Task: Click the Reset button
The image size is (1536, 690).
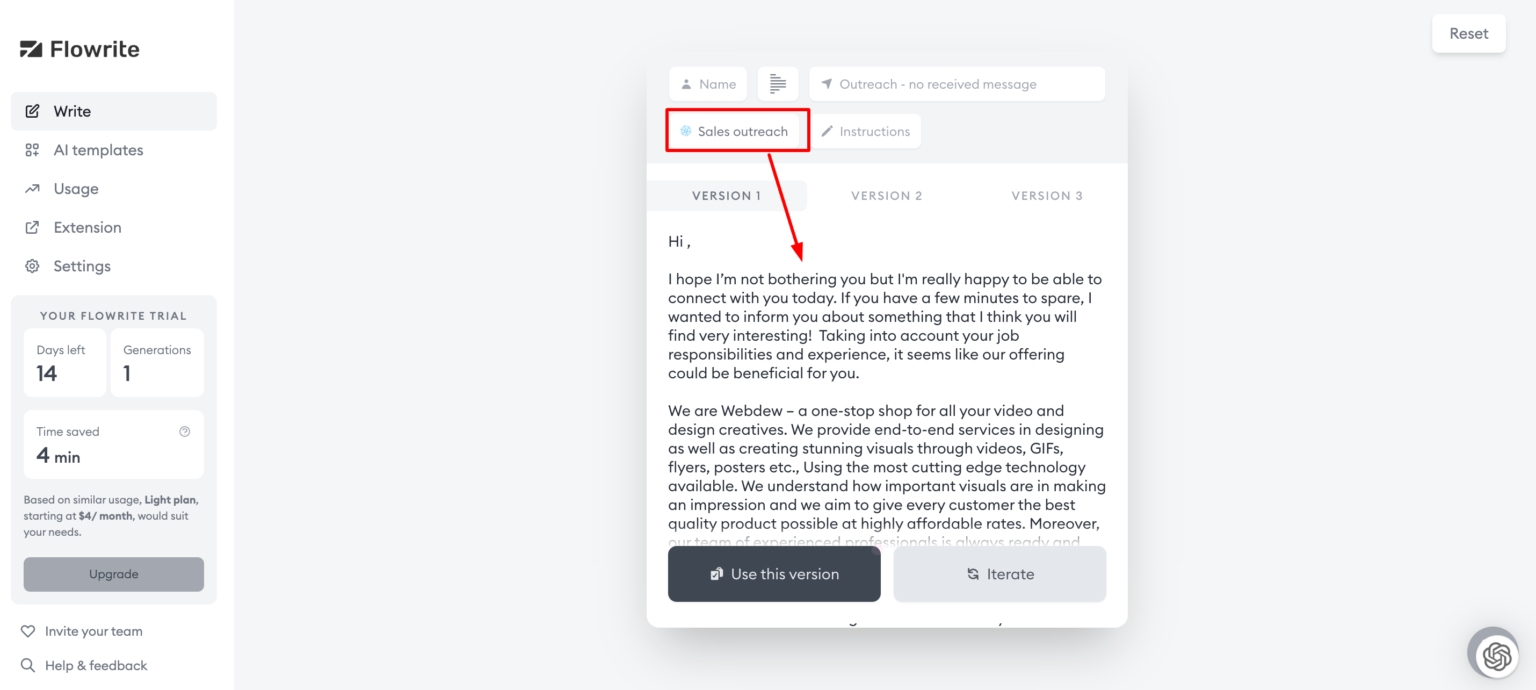Action: click(1468, 34)
